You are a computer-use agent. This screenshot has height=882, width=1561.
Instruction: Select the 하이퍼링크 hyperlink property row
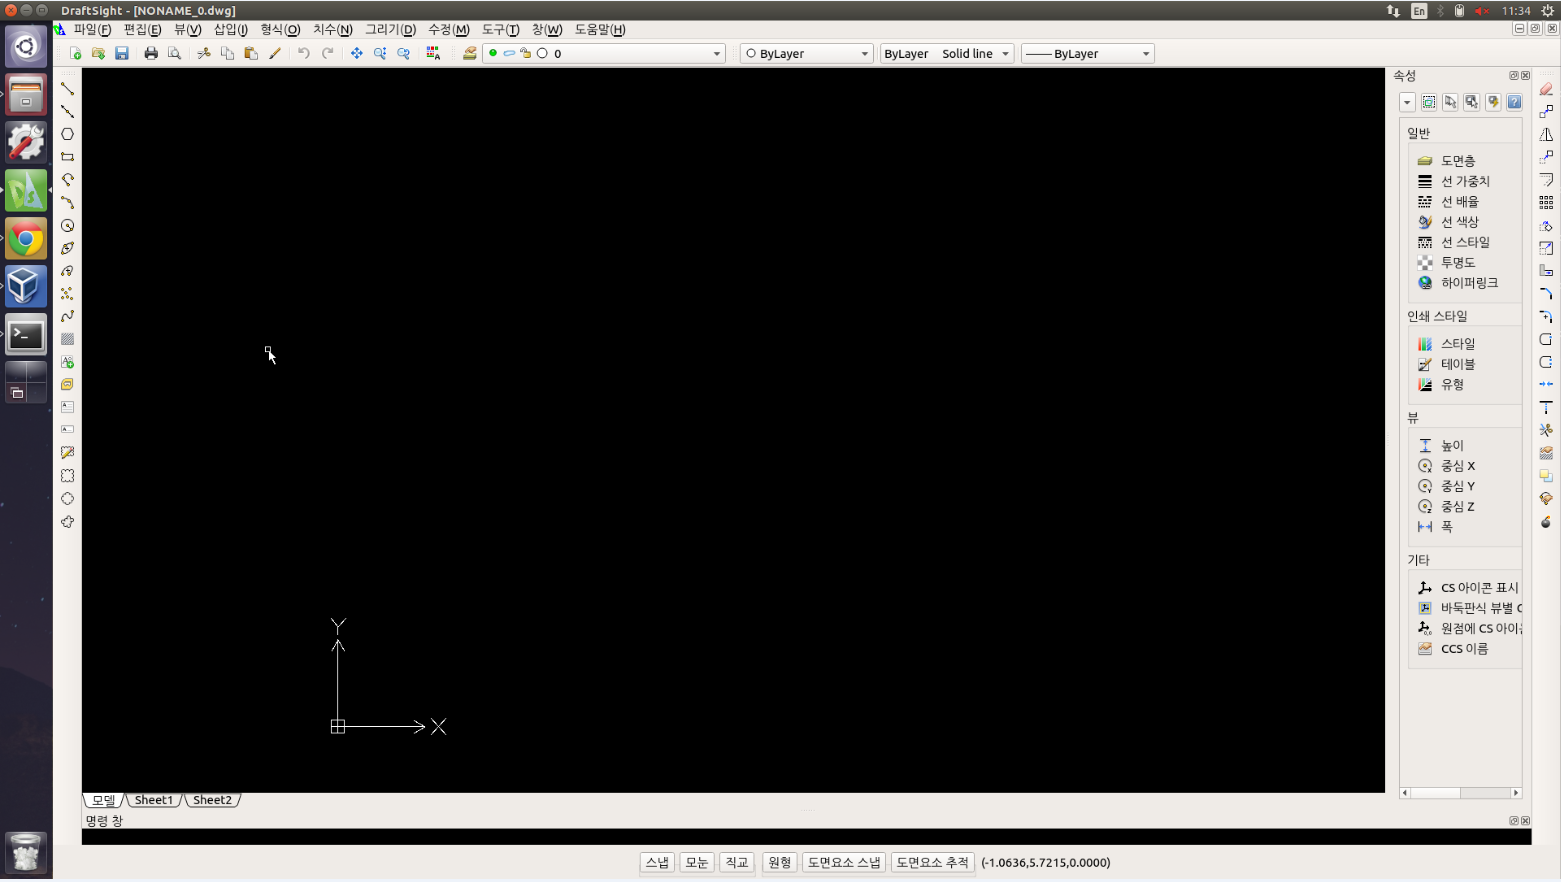coord(1464,283)
